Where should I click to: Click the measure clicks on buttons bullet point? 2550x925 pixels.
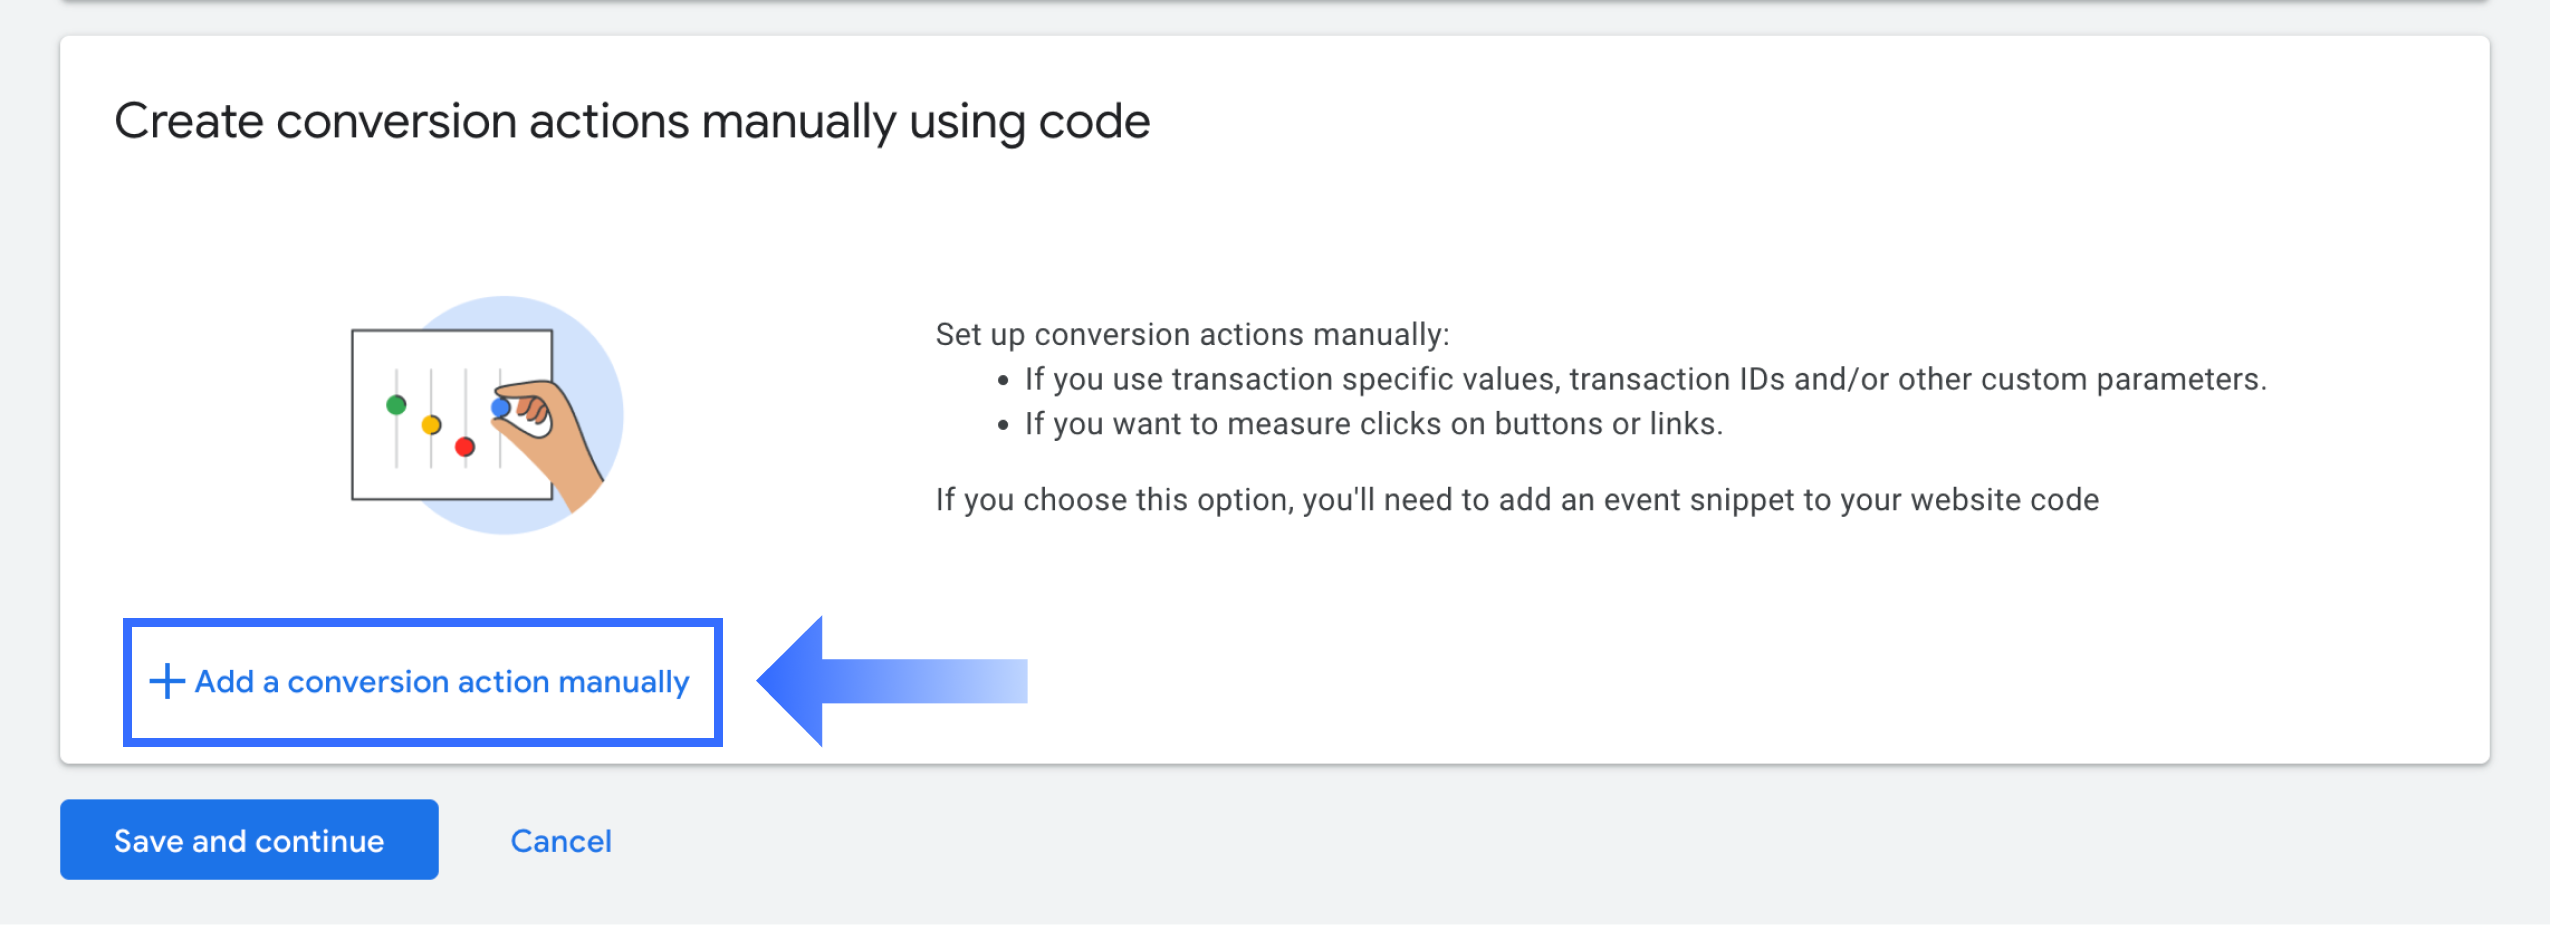[1373, 424]
